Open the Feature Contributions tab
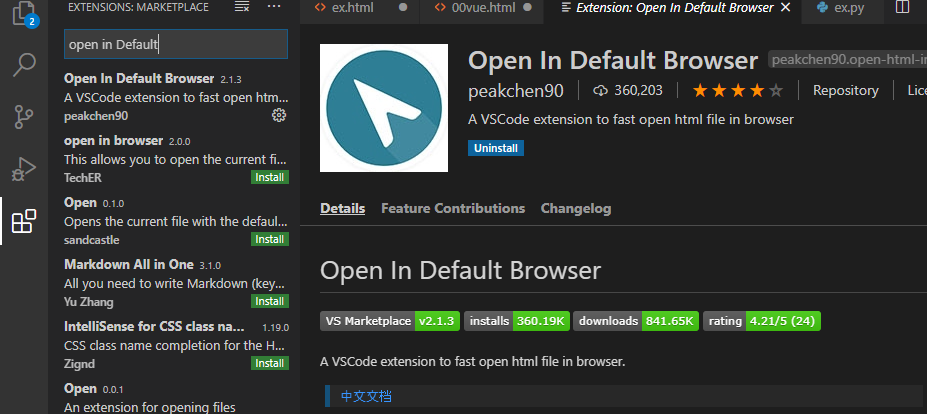 click(453, 208)
